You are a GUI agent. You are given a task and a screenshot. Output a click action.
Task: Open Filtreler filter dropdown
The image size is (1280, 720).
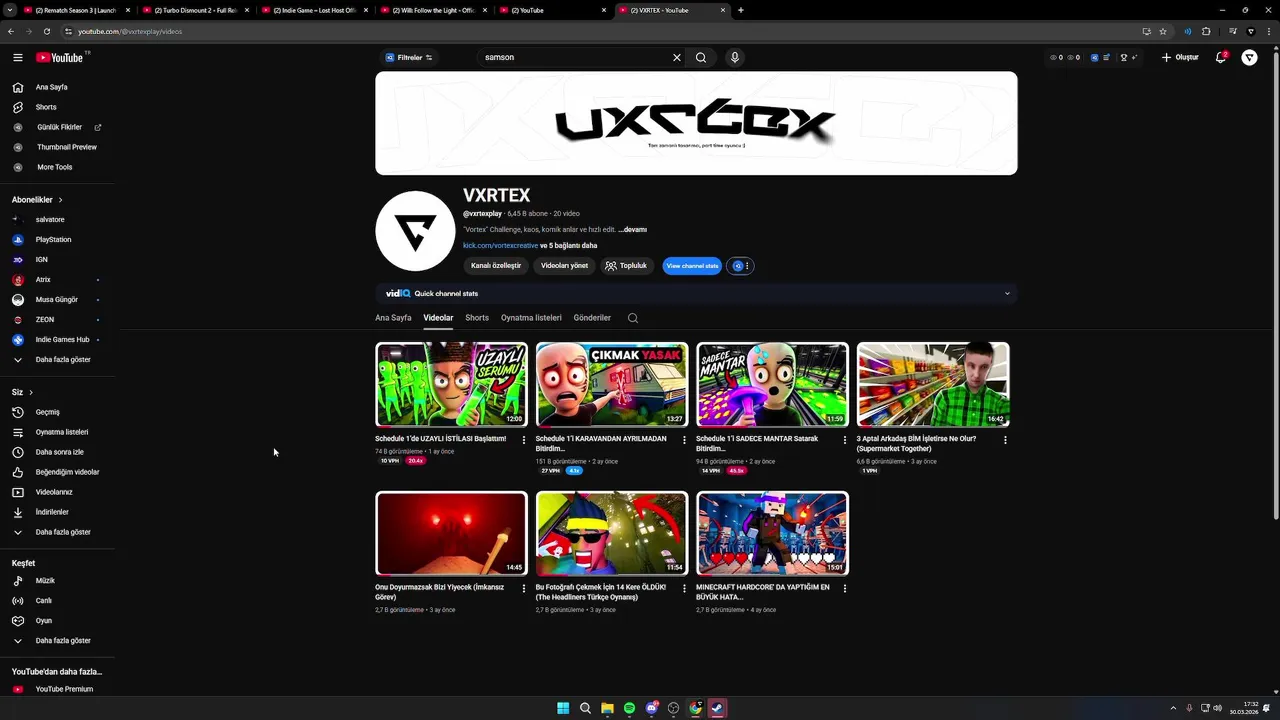click(409, 57)
